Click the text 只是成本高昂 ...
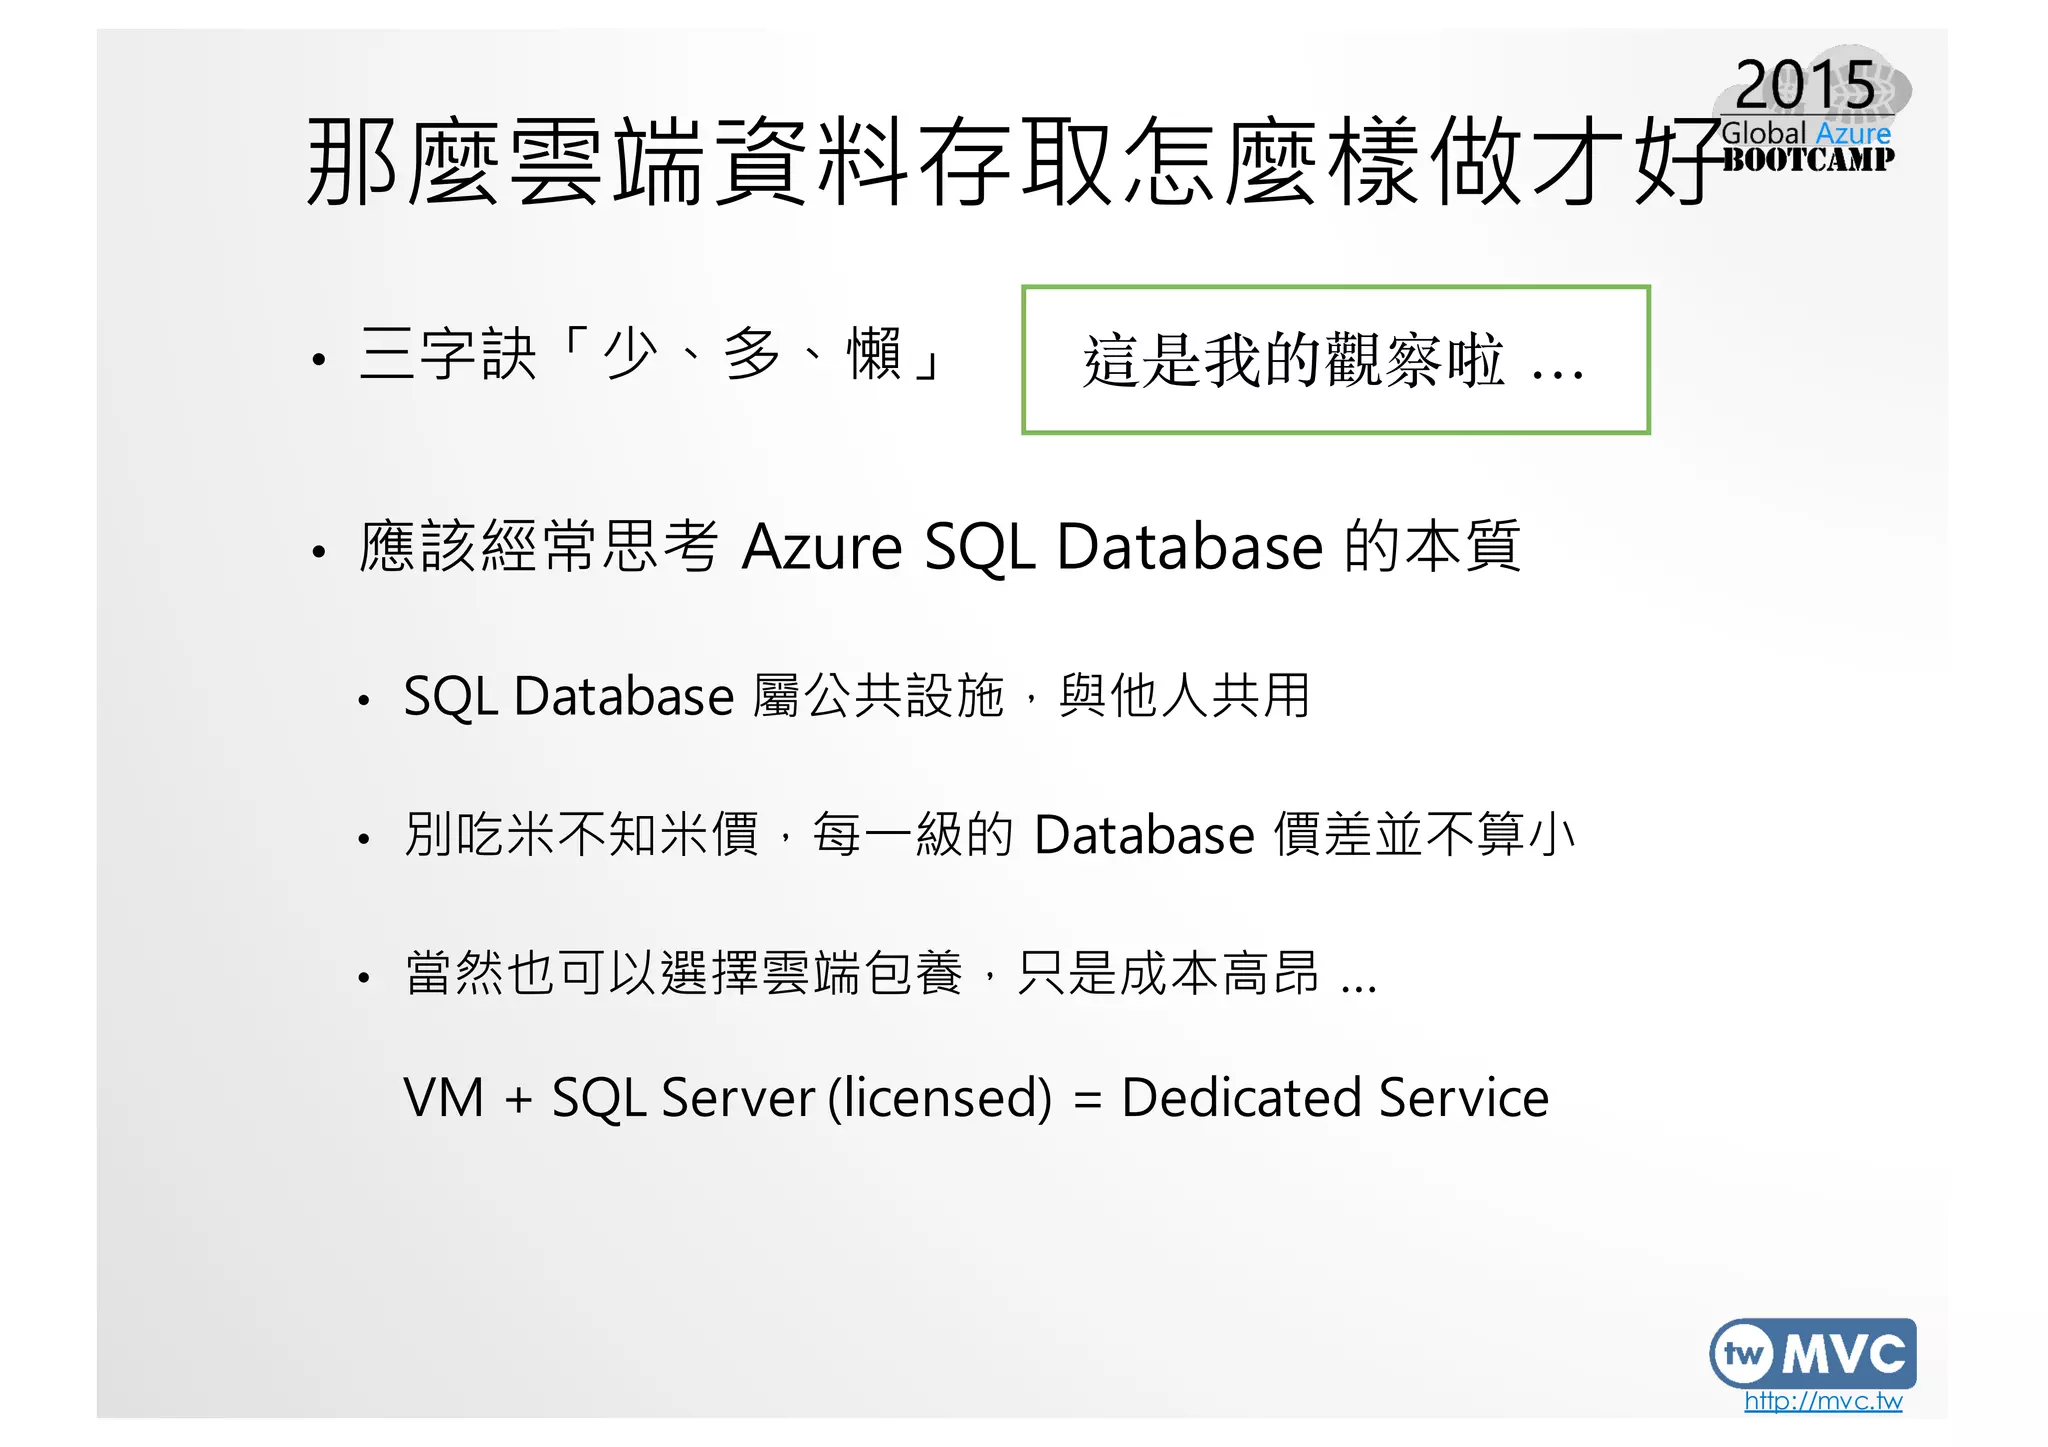This screenshot has height=1447, width=2048. 1168,973
